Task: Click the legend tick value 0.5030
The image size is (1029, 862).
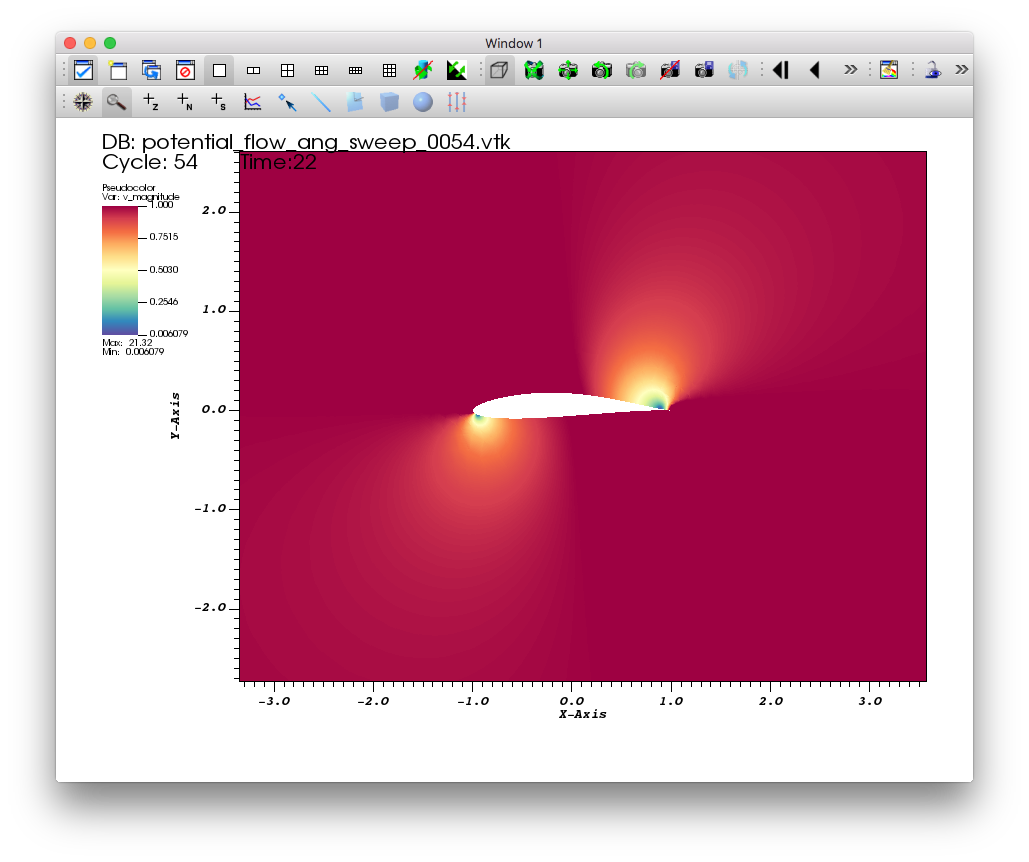Action: click(x=163, y=270)
